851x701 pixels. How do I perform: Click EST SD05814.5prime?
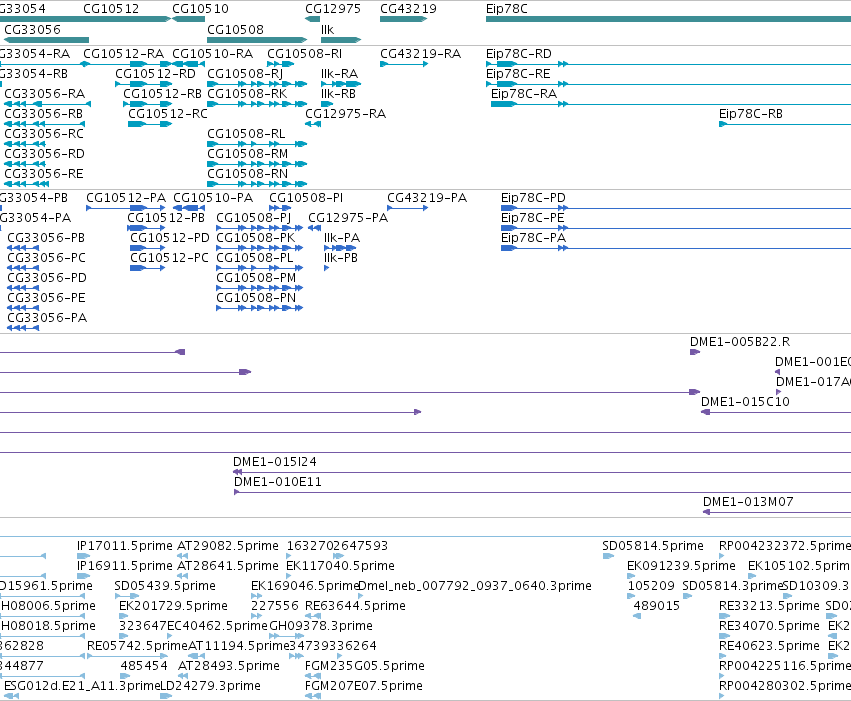[x=653, y=546]
